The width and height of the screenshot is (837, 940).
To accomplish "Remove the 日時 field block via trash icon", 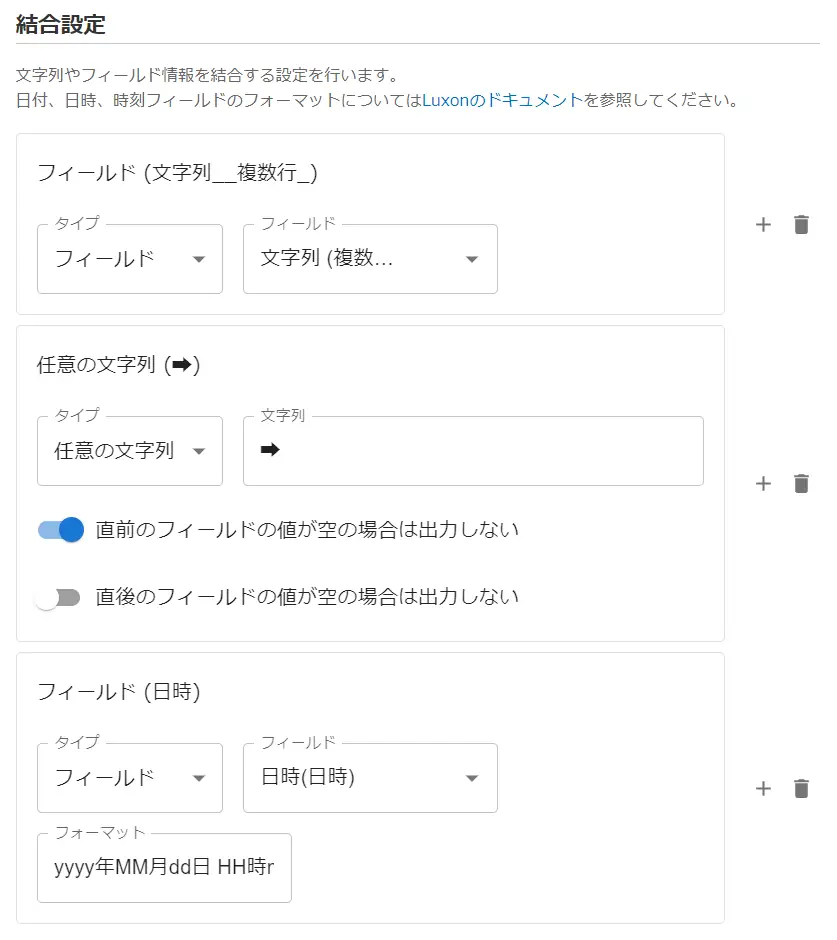I will pyautogui.click(x=801, y=789).
